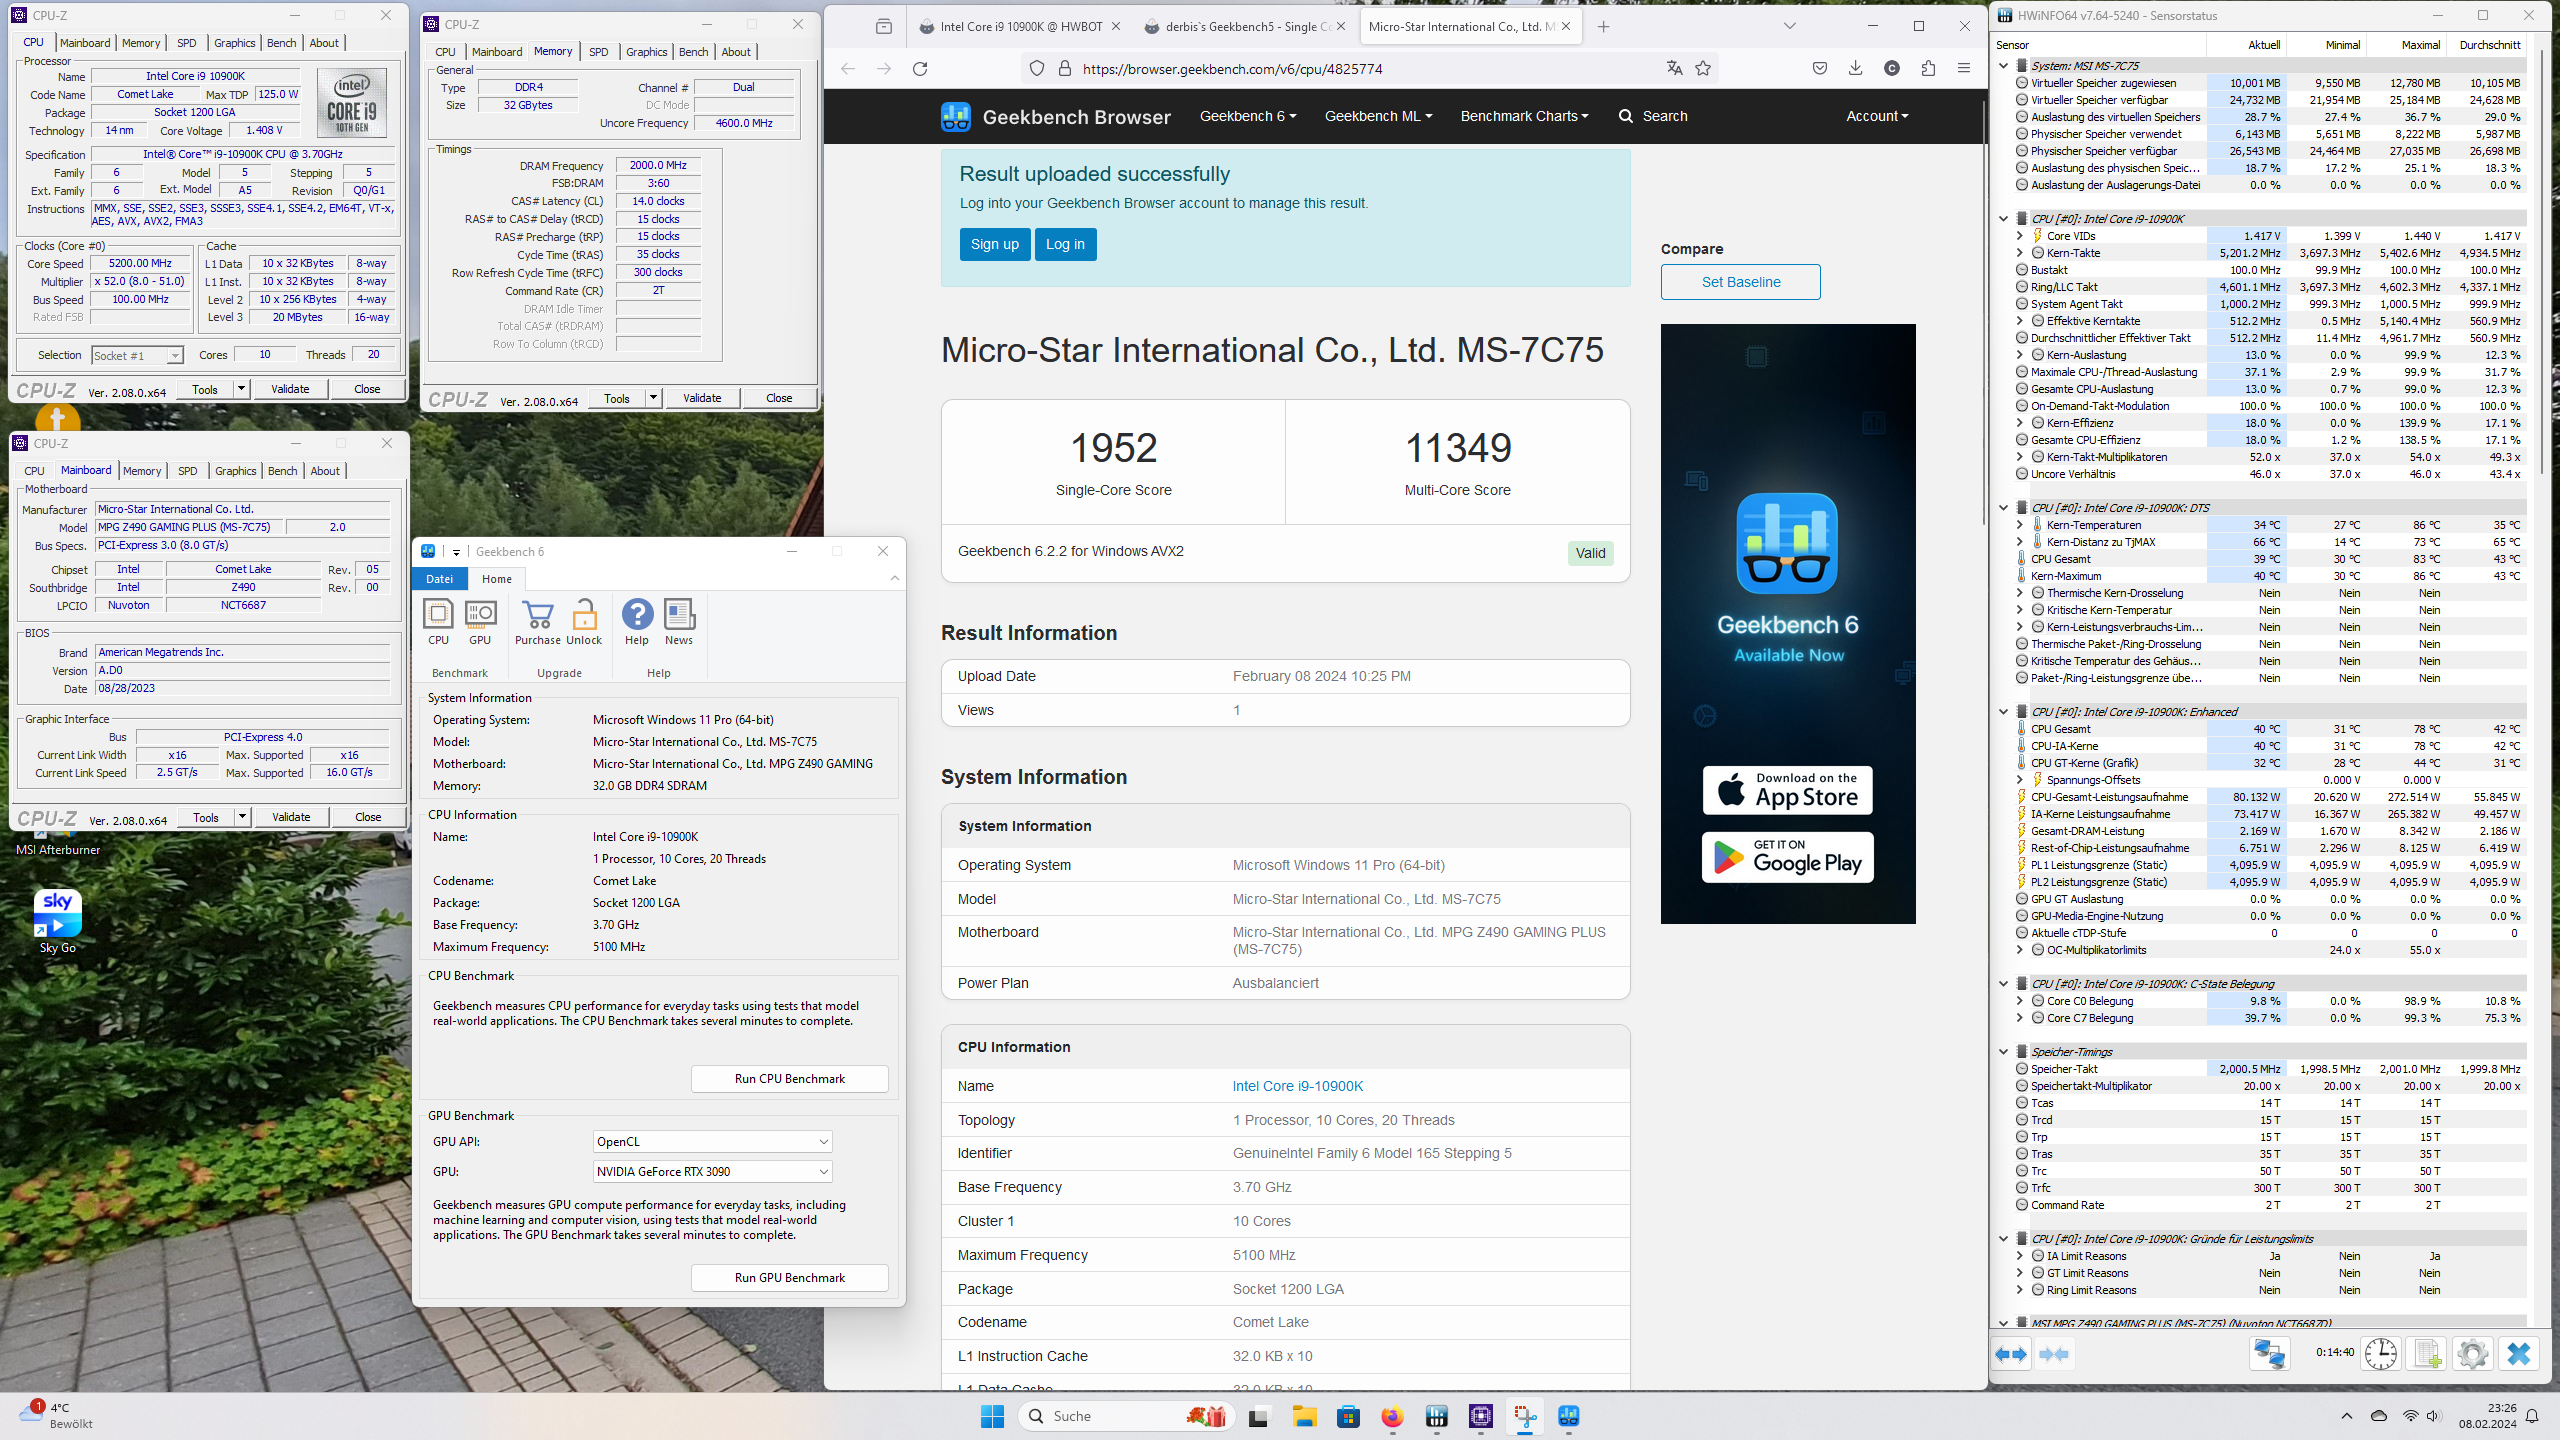Click Run CPU Benchmark button

pyautogui.click(x=790, y=1079)
